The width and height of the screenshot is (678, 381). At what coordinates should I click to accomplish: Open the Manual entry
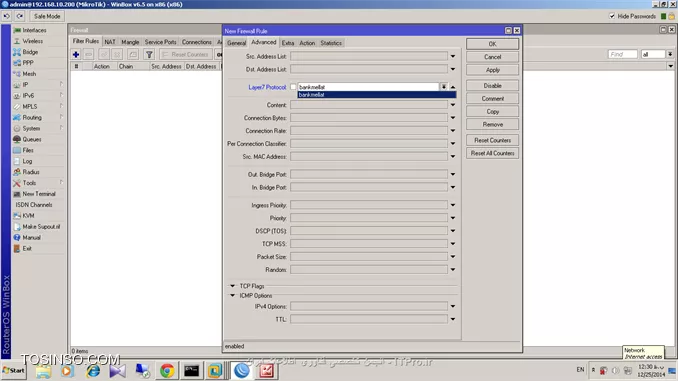coord(31,237)
